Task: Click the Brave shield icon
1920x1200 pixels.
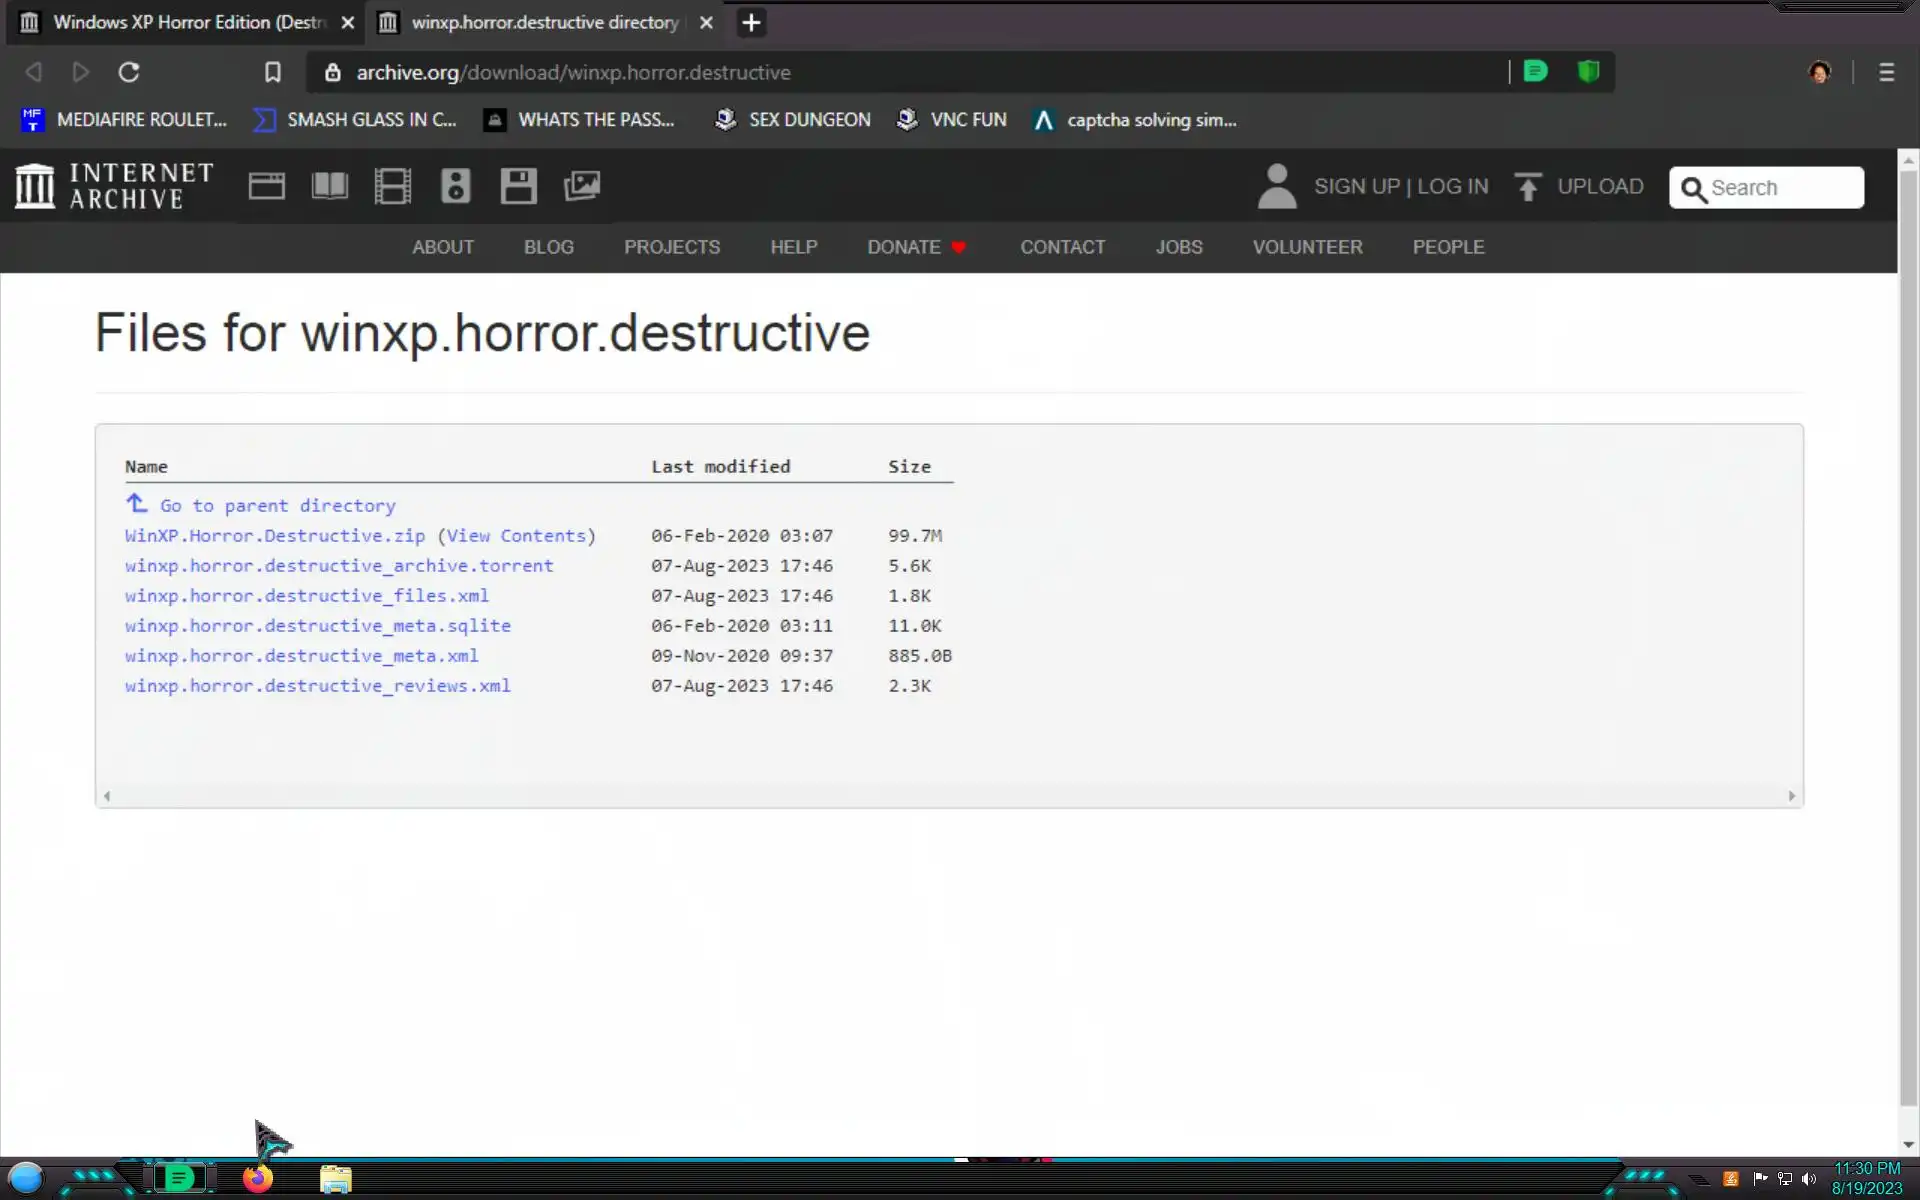Action: (1588, 72)
